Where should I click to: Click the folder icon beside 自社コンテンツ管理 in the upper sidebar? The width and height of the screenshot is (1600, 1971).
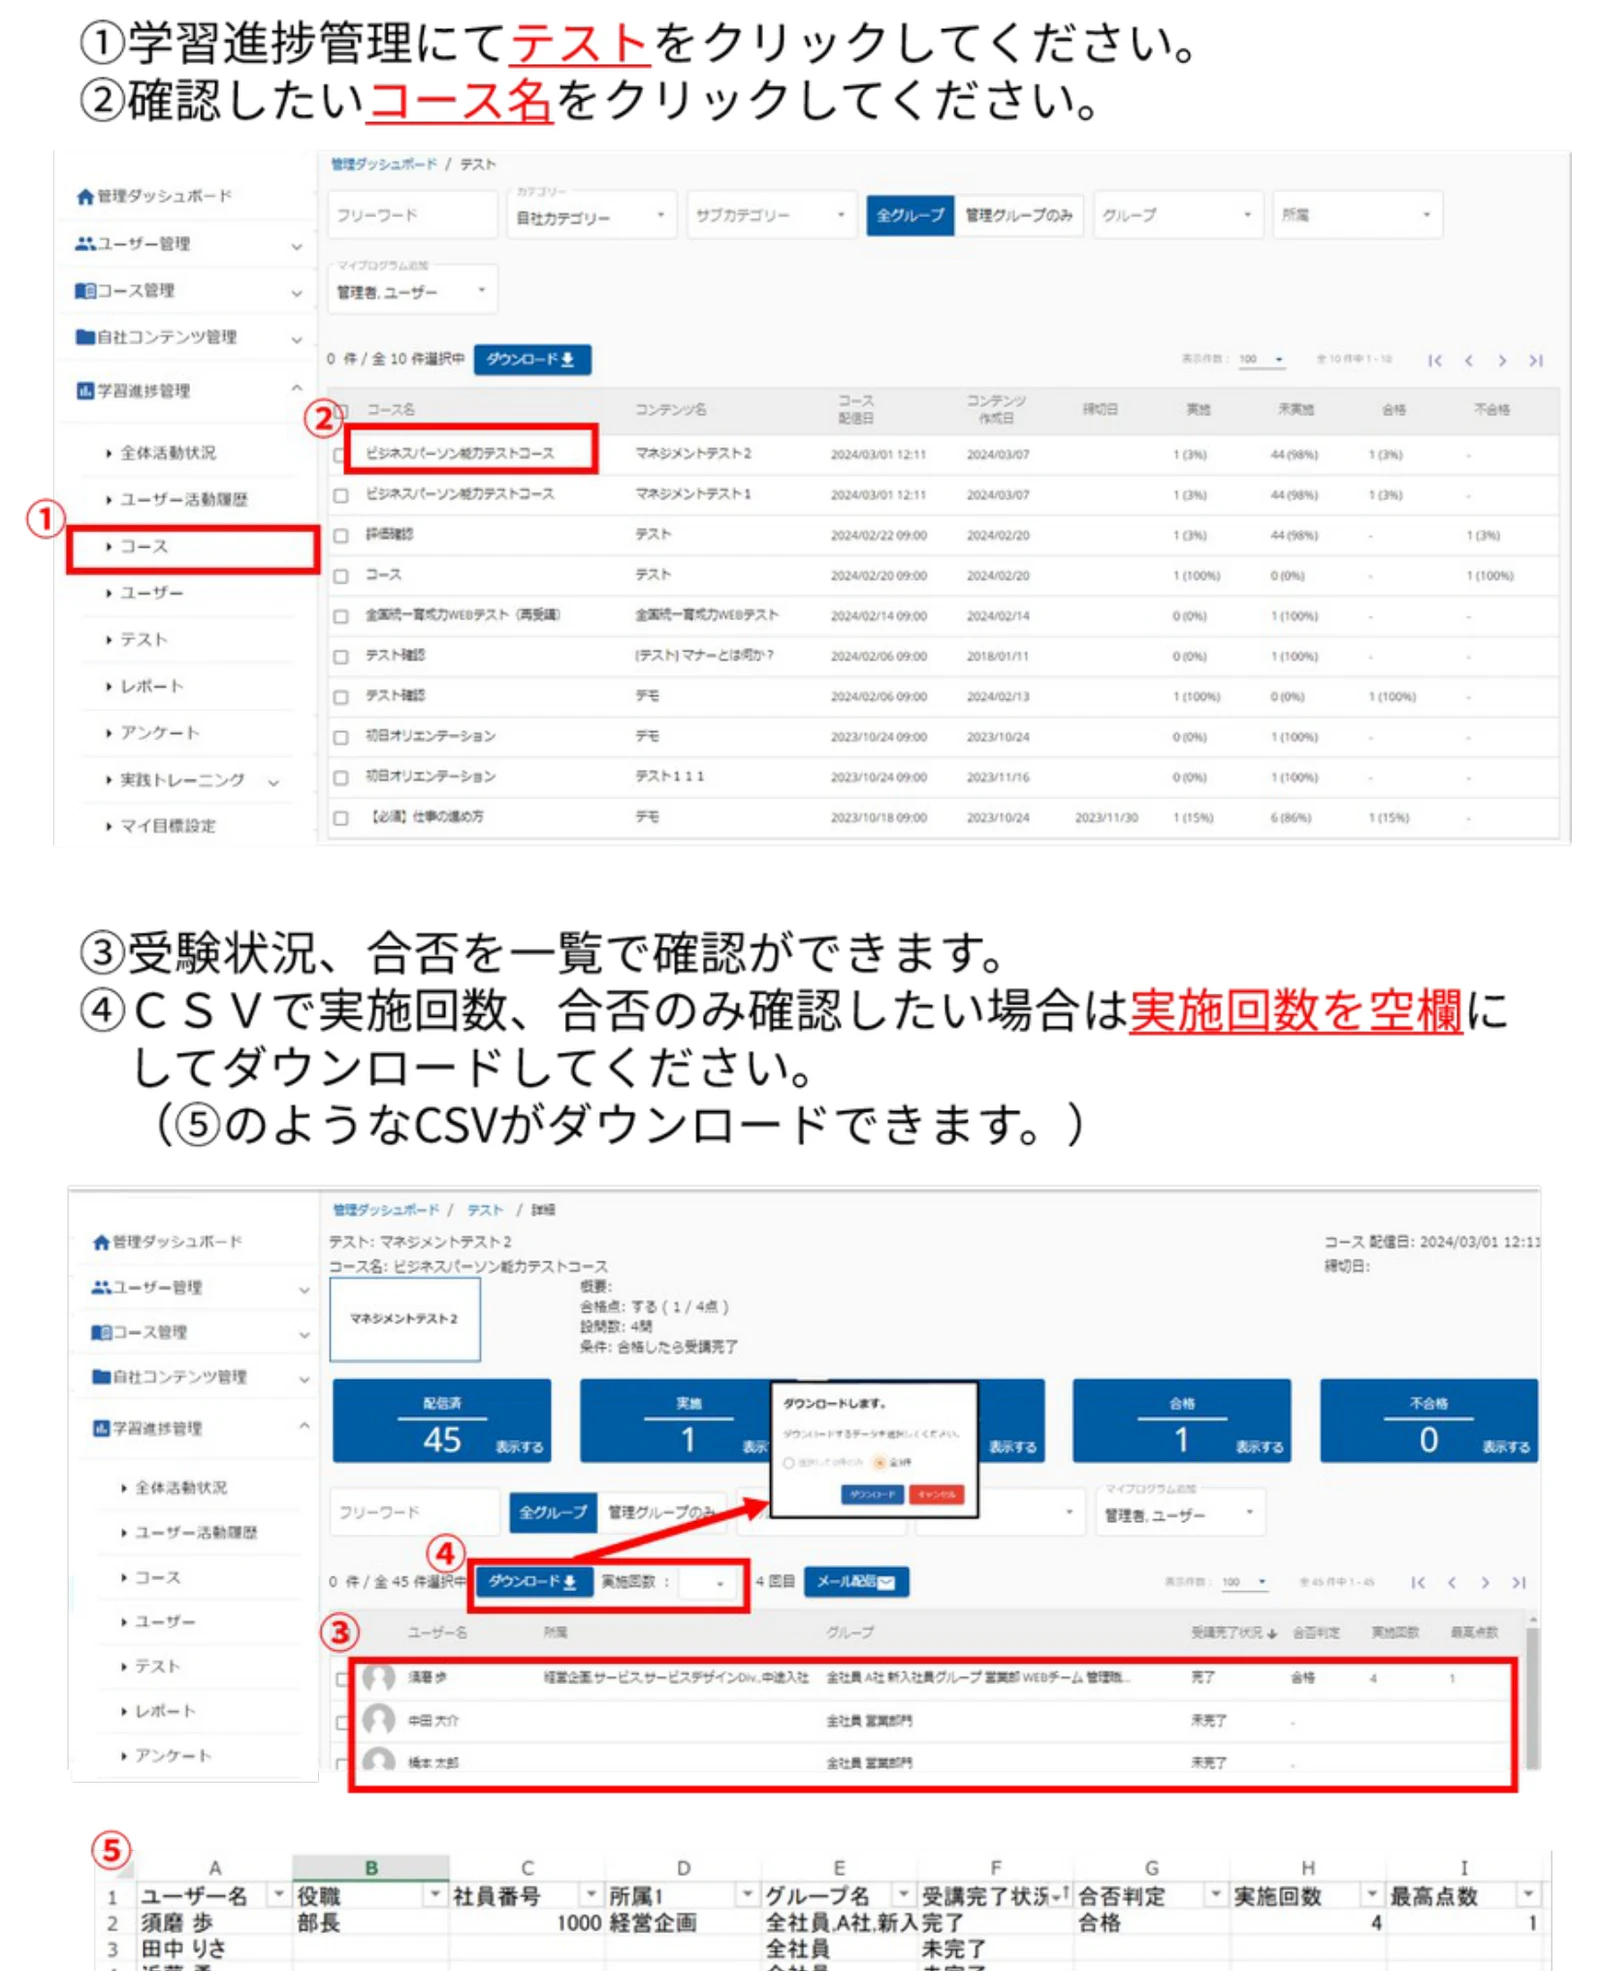(x=85, y=337)
